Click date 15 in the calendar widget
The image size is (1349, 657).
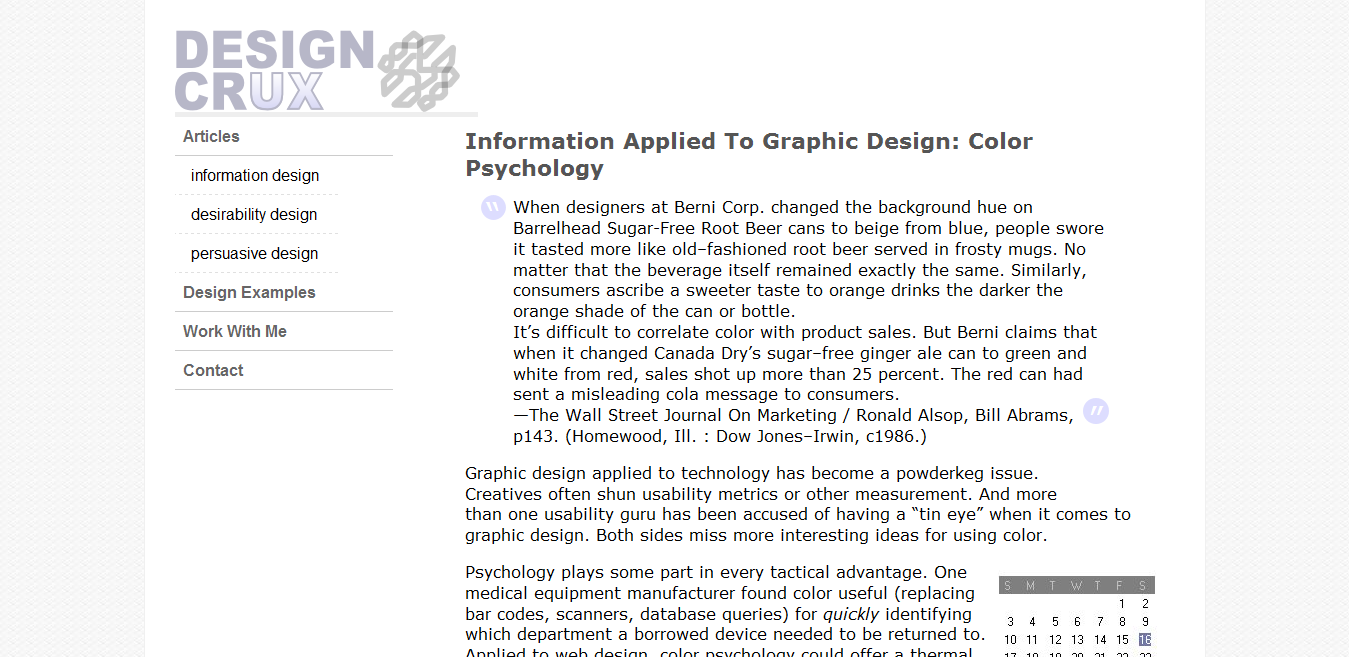tap(1122, 639)
